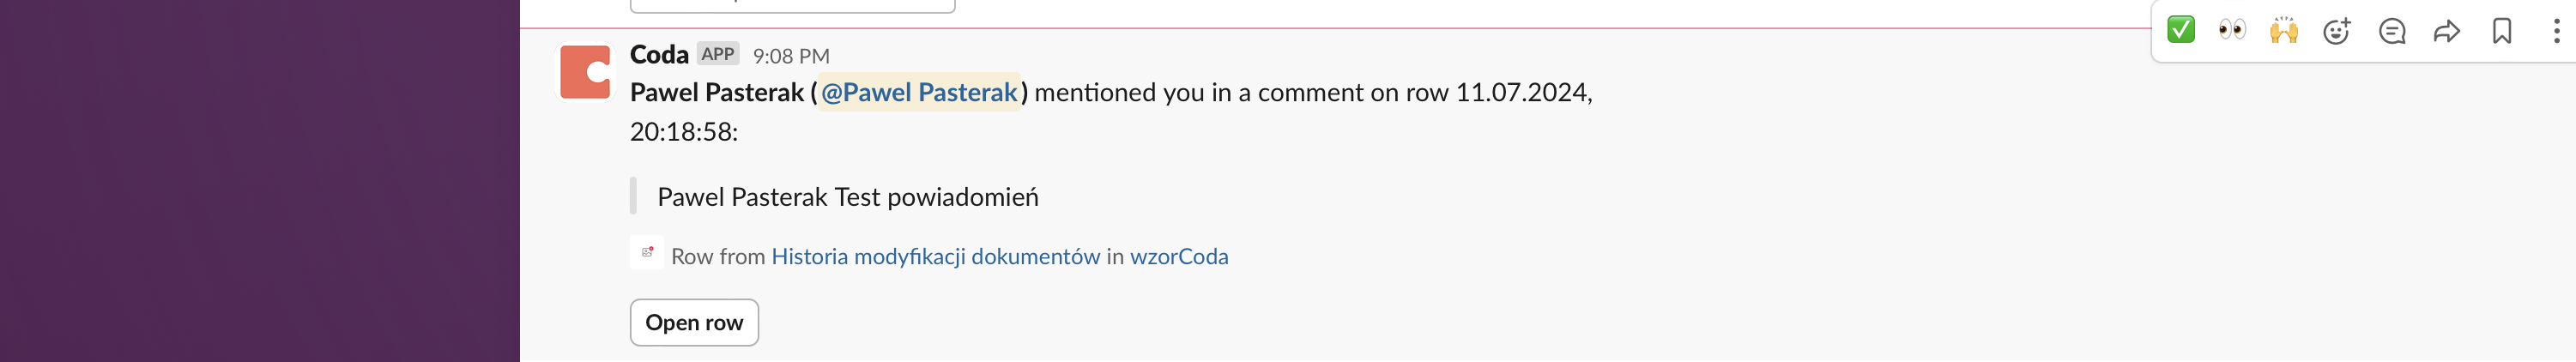Click the purple sidebar area
The height and width of the screenshot is (362, 2576).
[x=260, y=180]
